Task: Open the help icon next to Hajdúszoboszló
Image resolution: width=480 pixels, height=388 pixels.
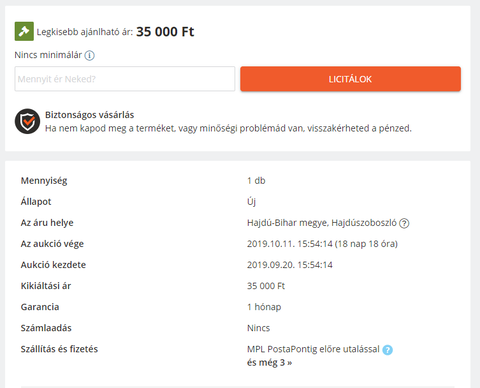Action: [x=404, y=223]
